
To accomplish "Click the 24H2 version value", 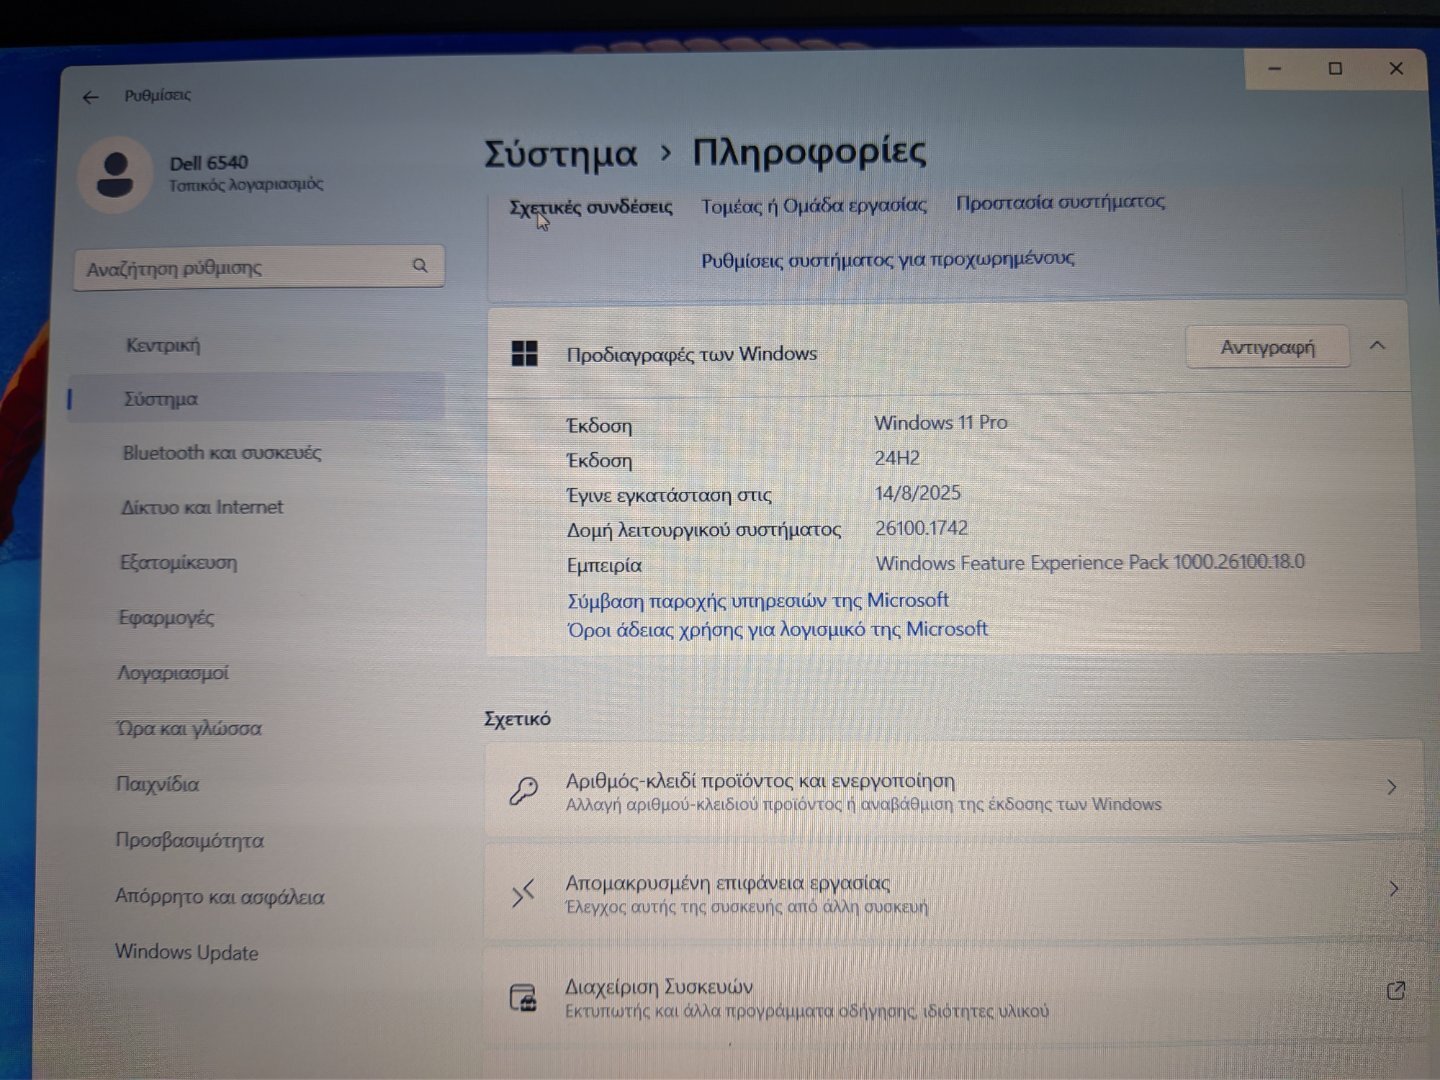I will pyautogui.click(x=897, y=458).
